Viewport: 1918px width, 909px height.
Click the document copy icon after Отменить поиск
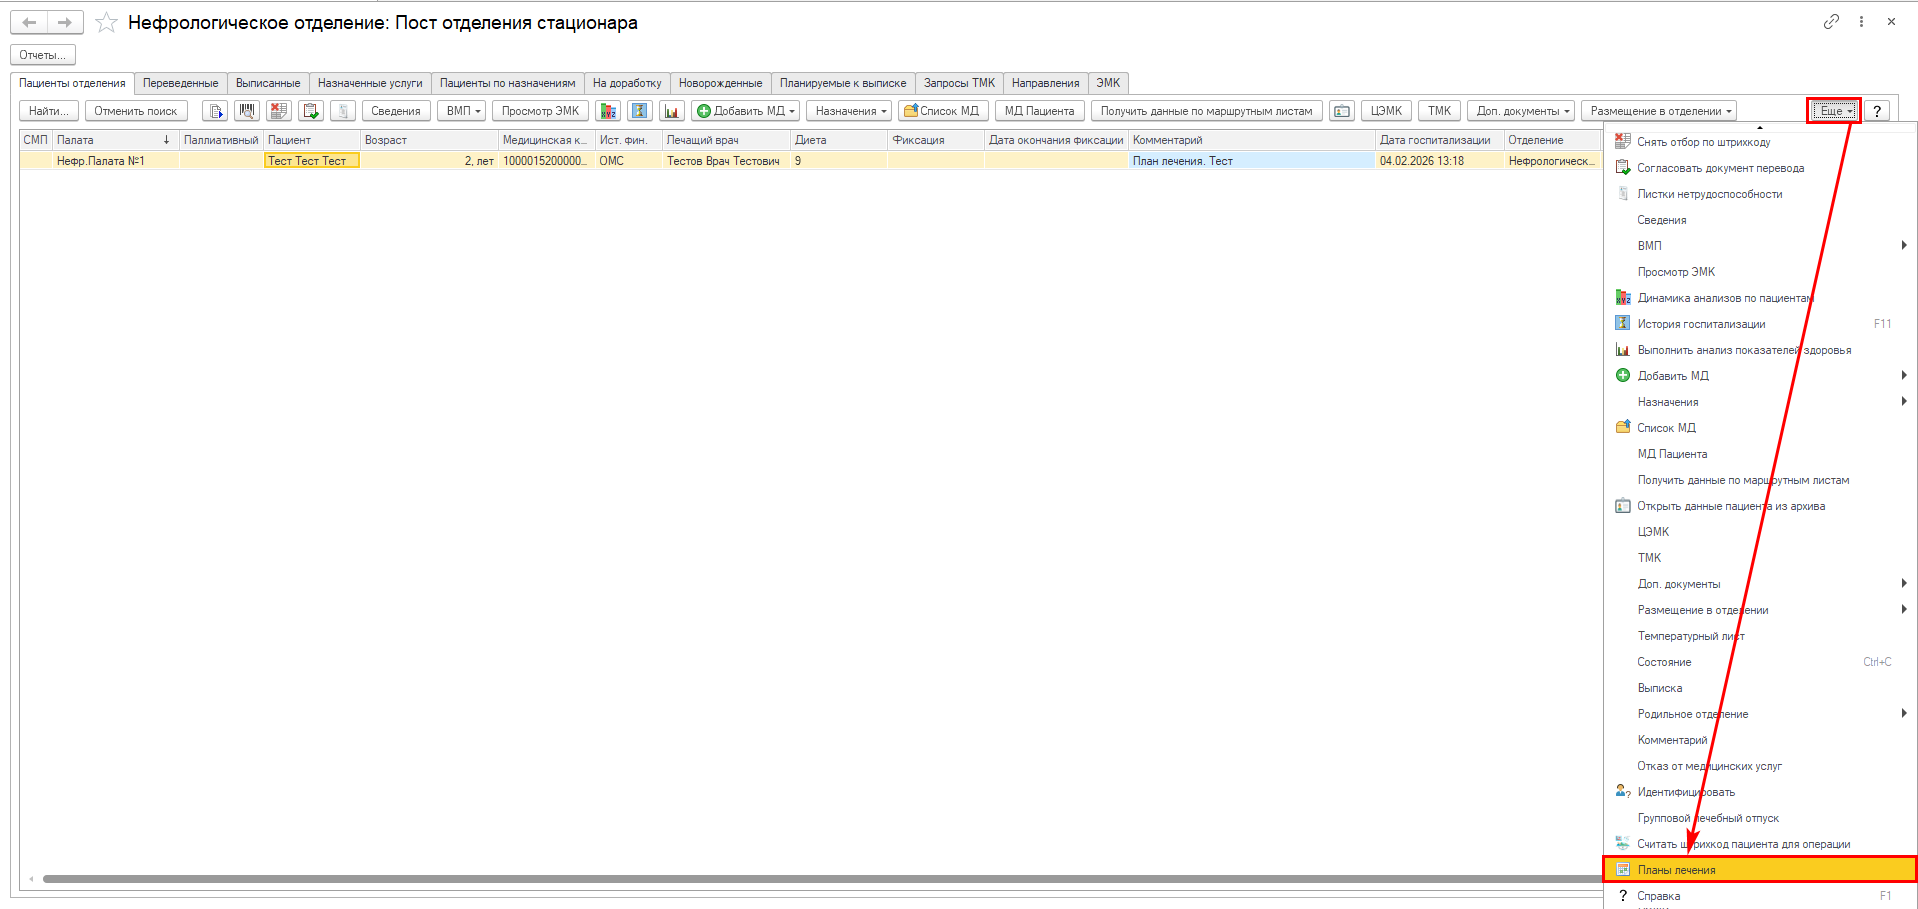click(x=215, y=111)
